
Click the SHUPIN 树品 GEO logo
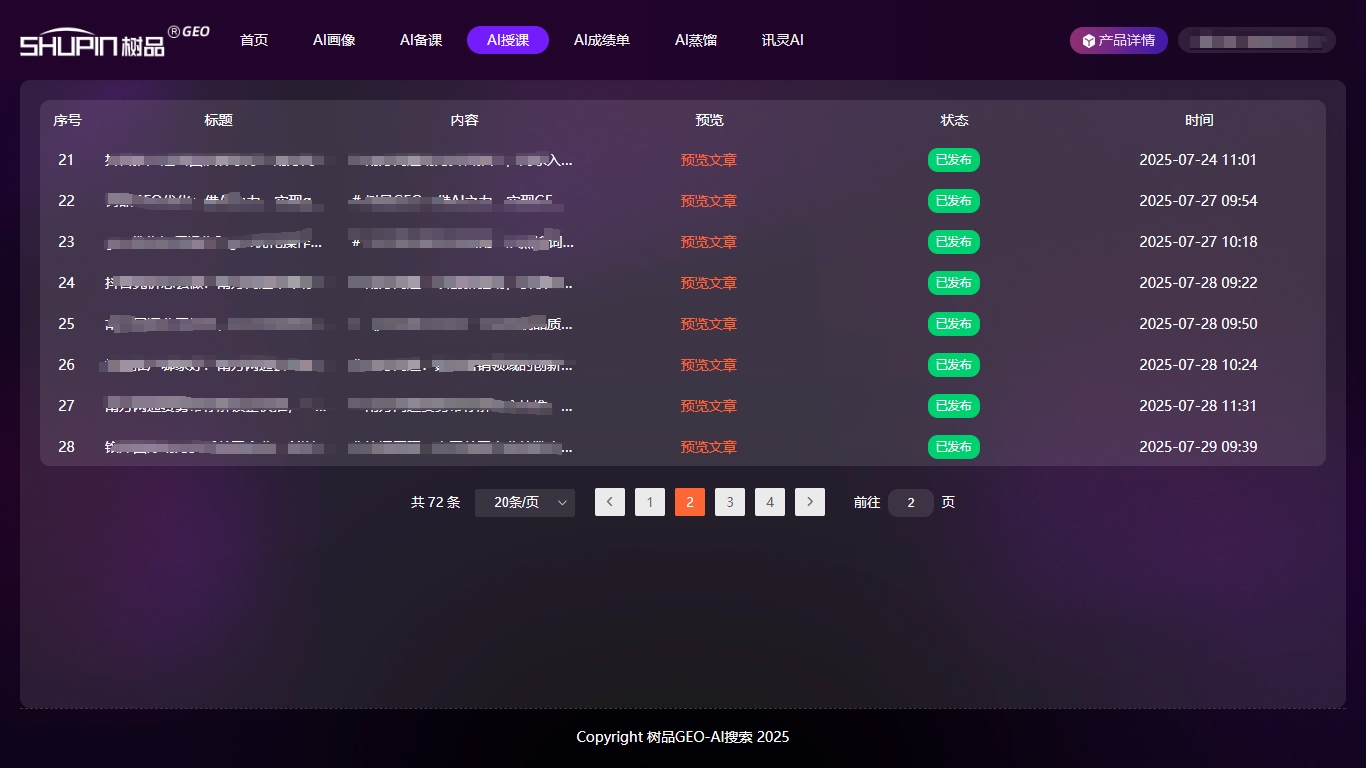click(x=113, y=41)
